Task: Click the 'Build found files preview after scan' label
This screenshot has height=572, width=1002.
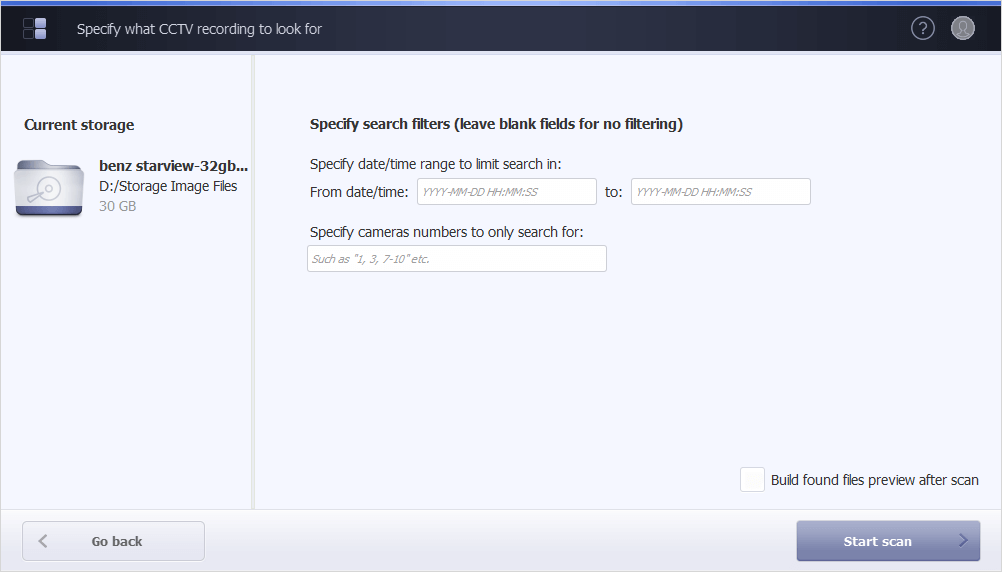Action: (874, 480)
